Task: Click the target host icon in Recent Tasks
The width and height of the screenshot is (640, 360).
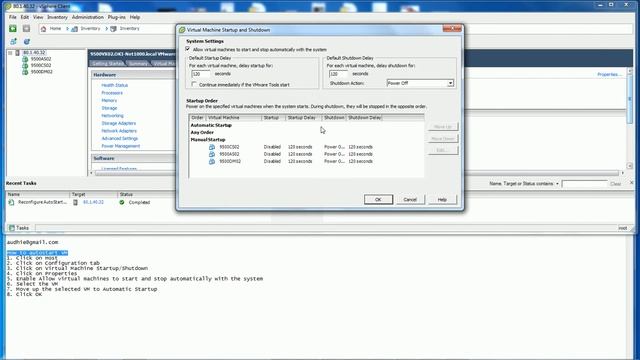Action: point(76,202)
